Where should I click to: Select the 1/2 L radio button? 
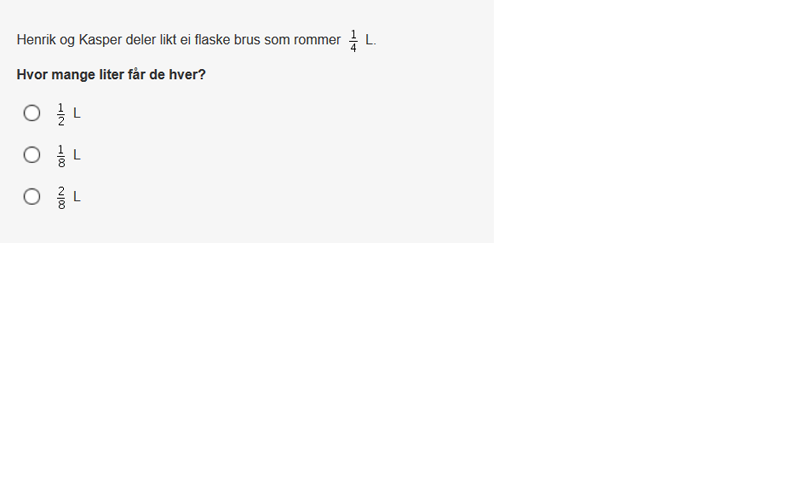(32, 113)
